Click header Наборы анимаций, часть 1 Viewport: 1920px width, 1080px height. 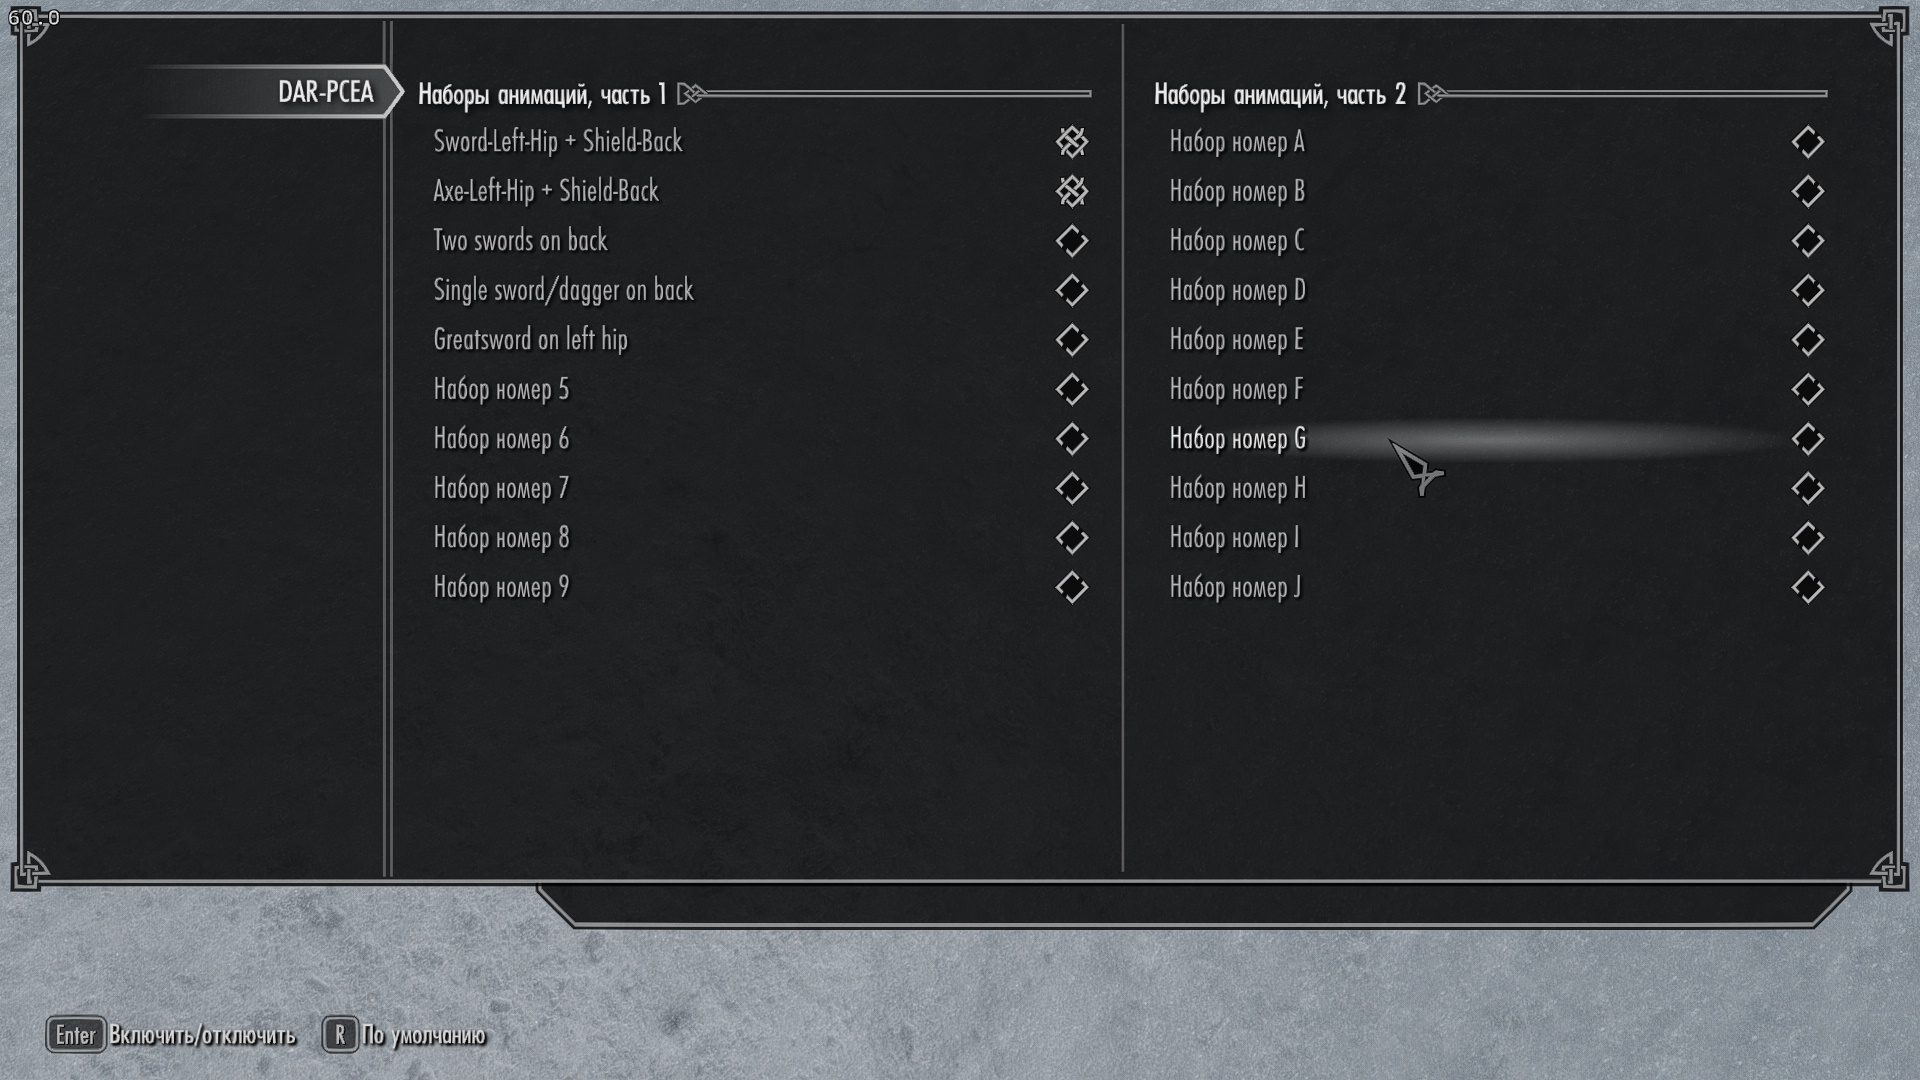pos(542,95)
